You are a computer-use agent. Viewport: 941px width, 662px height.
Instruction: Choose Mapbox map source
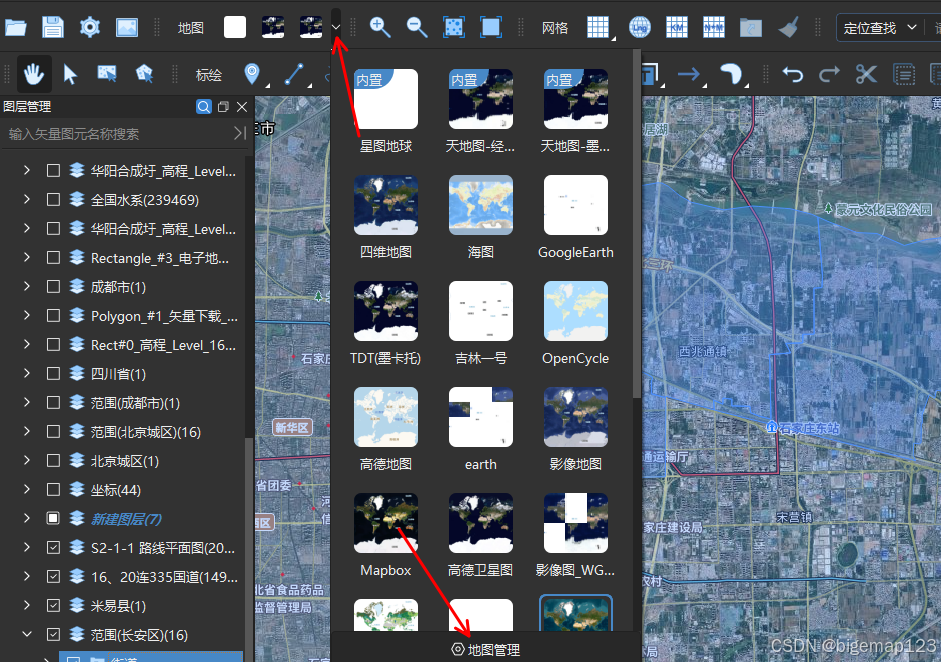tap(386, 537)
